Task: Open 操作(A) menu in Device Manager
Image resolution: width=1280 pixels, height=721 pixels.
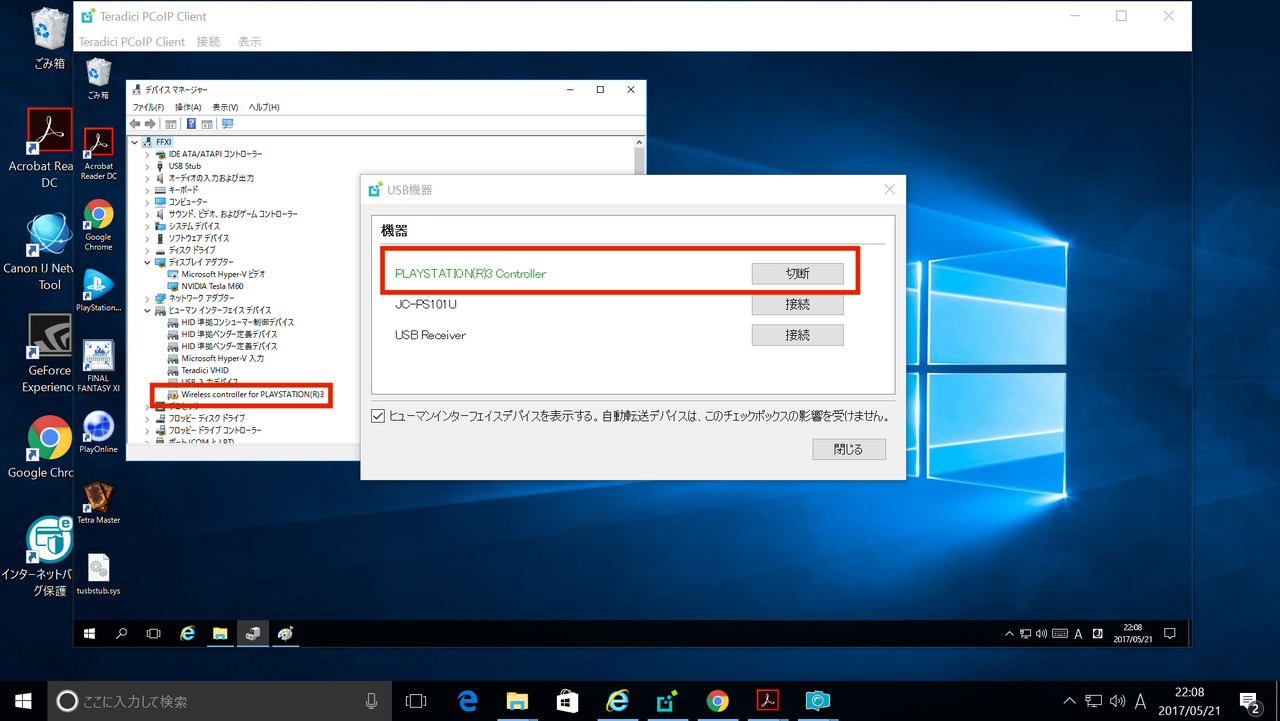Action: pos(188,107)
